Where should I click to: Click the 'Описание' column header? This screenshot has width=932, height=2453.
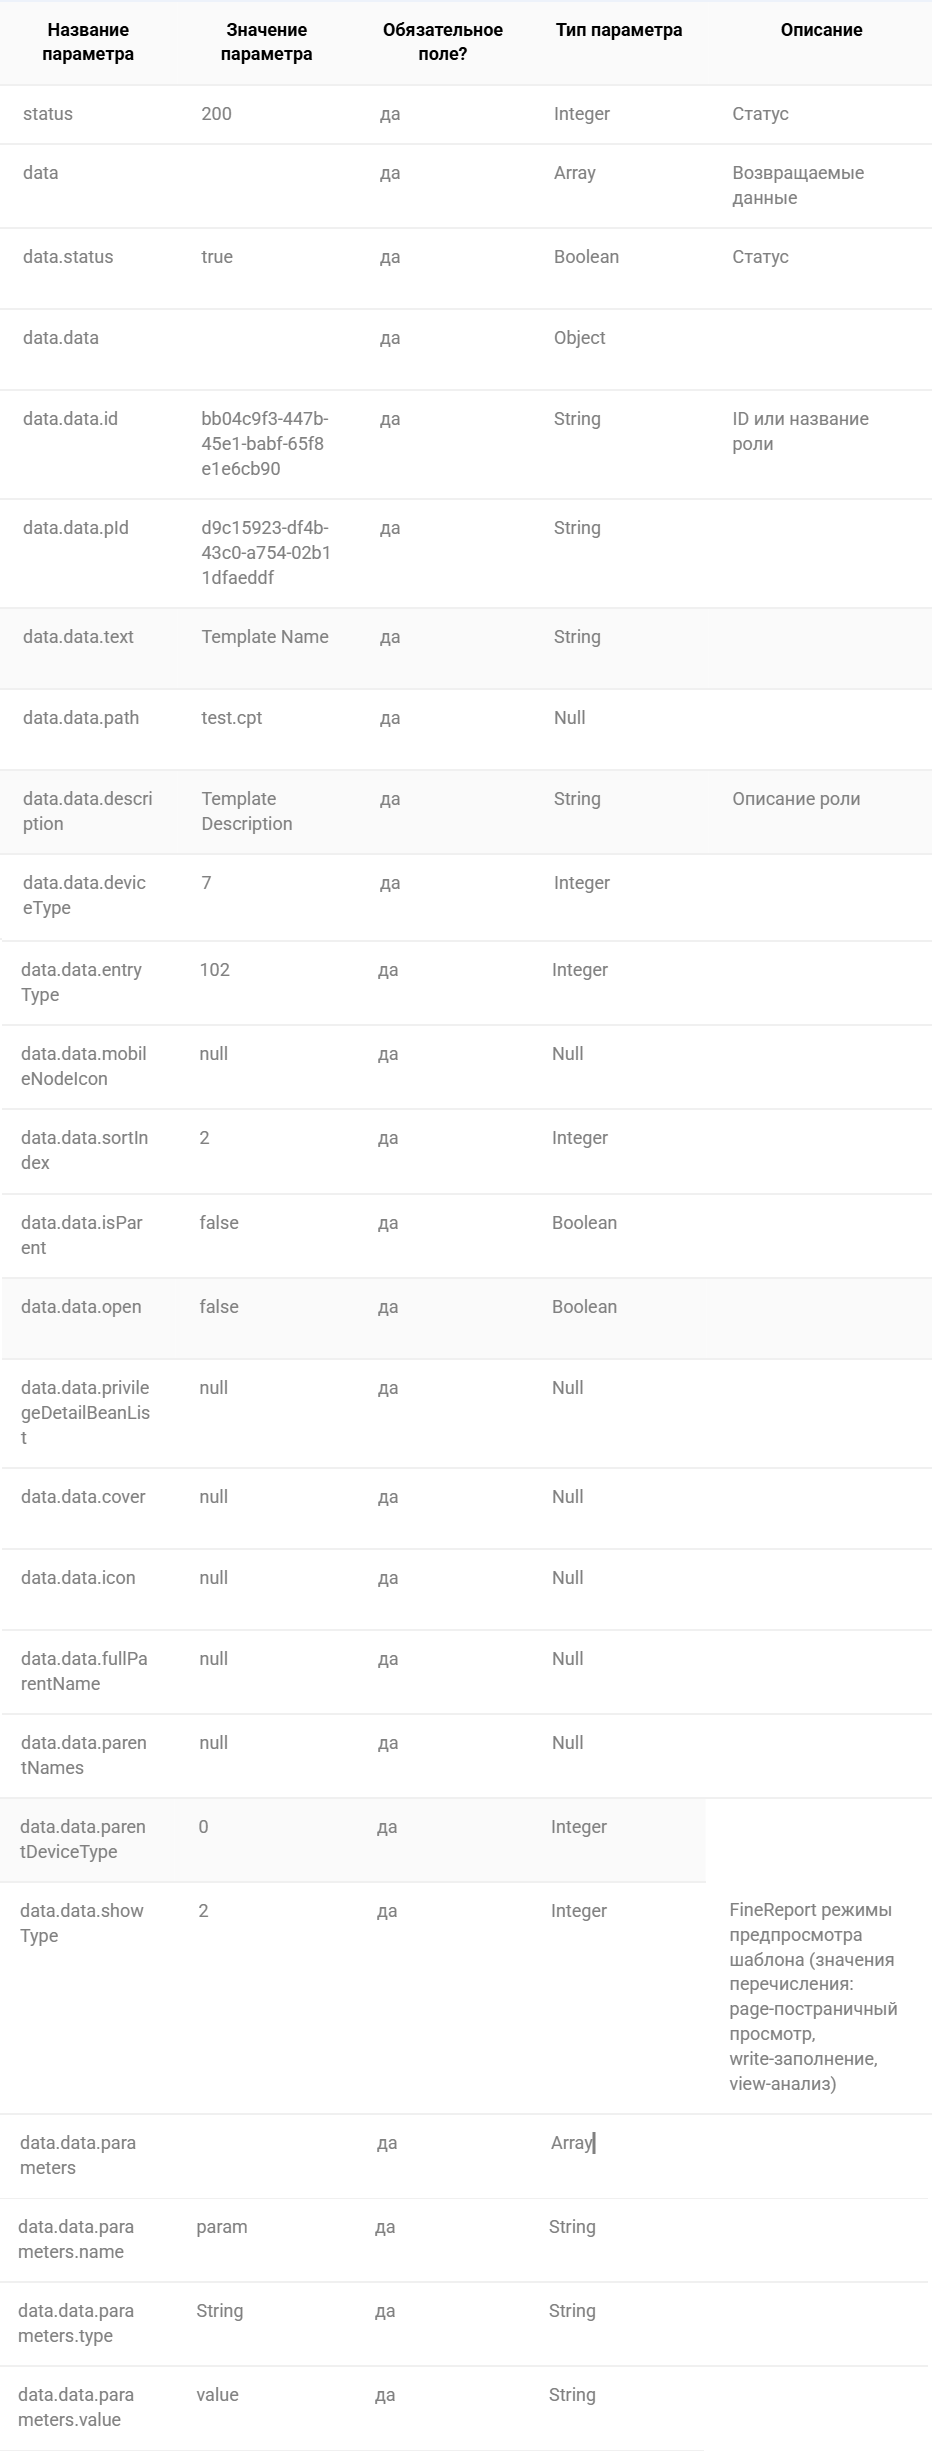pos(821,30)
